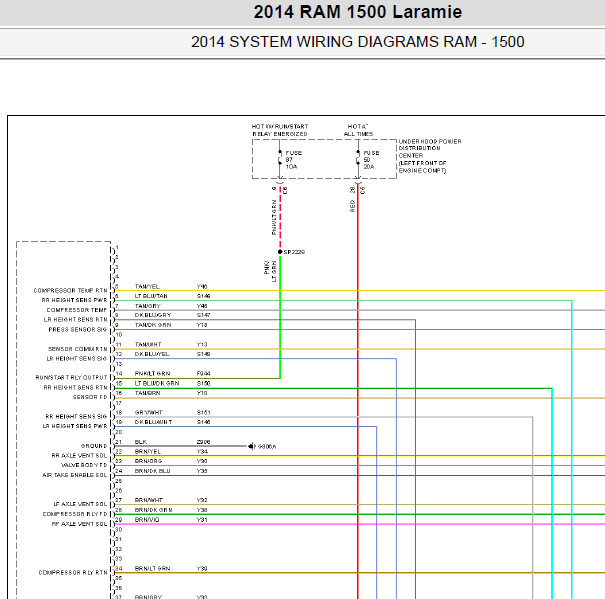Select wire color 'TAN/GRY' on pin 7
Viewport: 605px width, 599px height.
pos(147,306)
